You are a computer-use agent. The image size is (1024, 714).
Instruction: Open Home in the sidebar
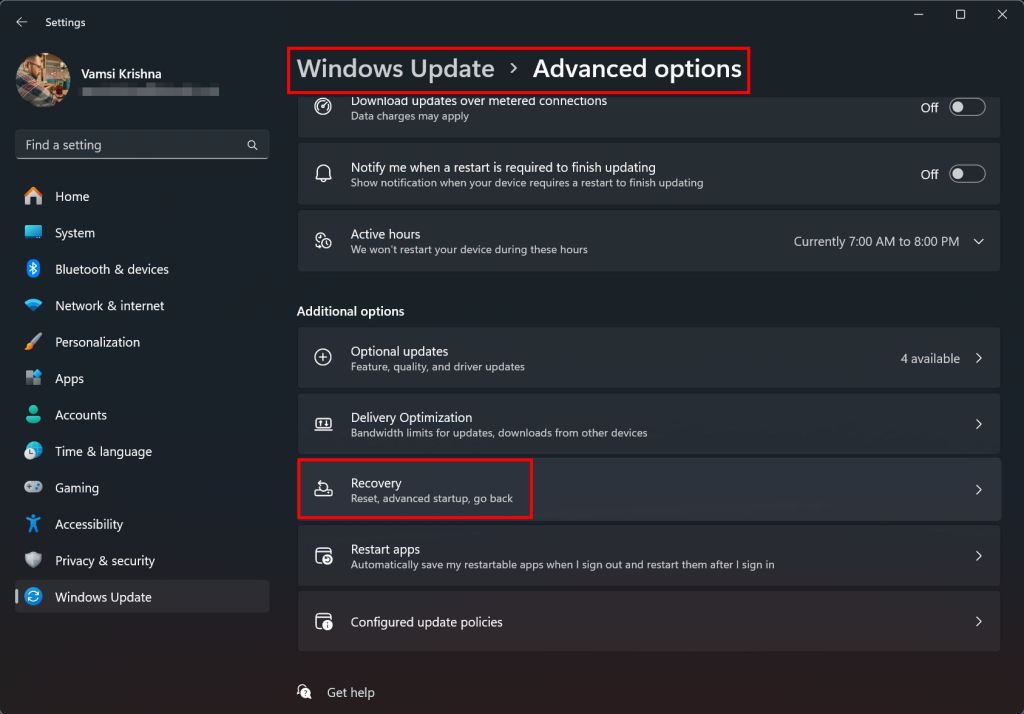tap(142, 196)
